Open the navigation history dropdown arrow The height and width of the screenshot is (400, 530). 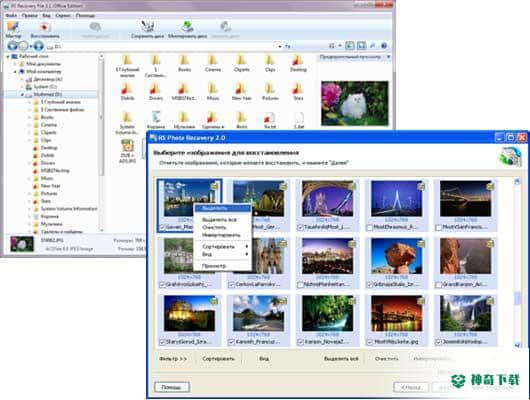pos(30,46)
